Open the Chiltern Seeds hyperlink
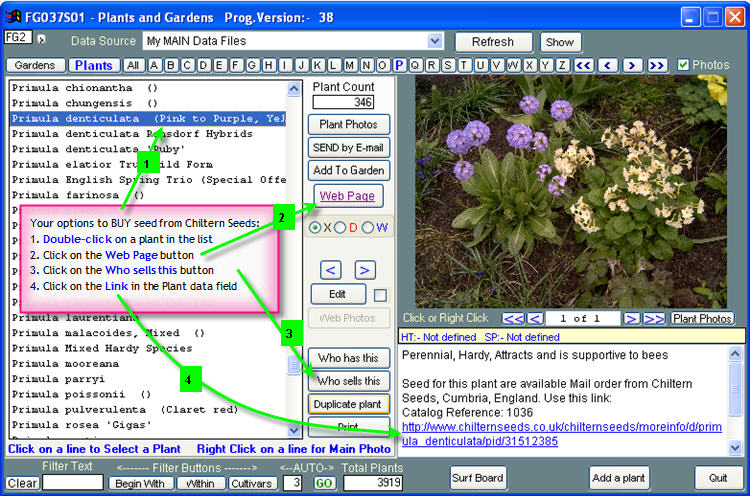The height and width of the screenshot is (496, 750). click(562, 434)
